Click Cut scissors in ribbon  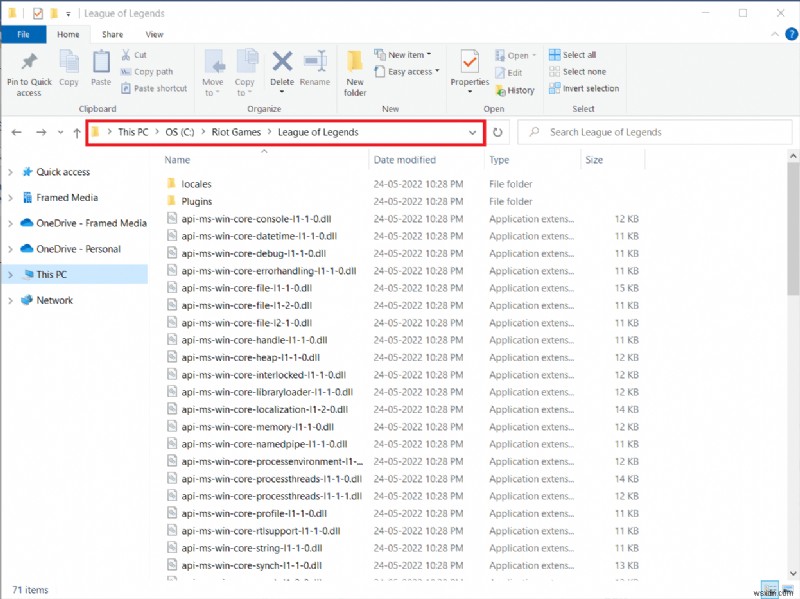(134, 55)
